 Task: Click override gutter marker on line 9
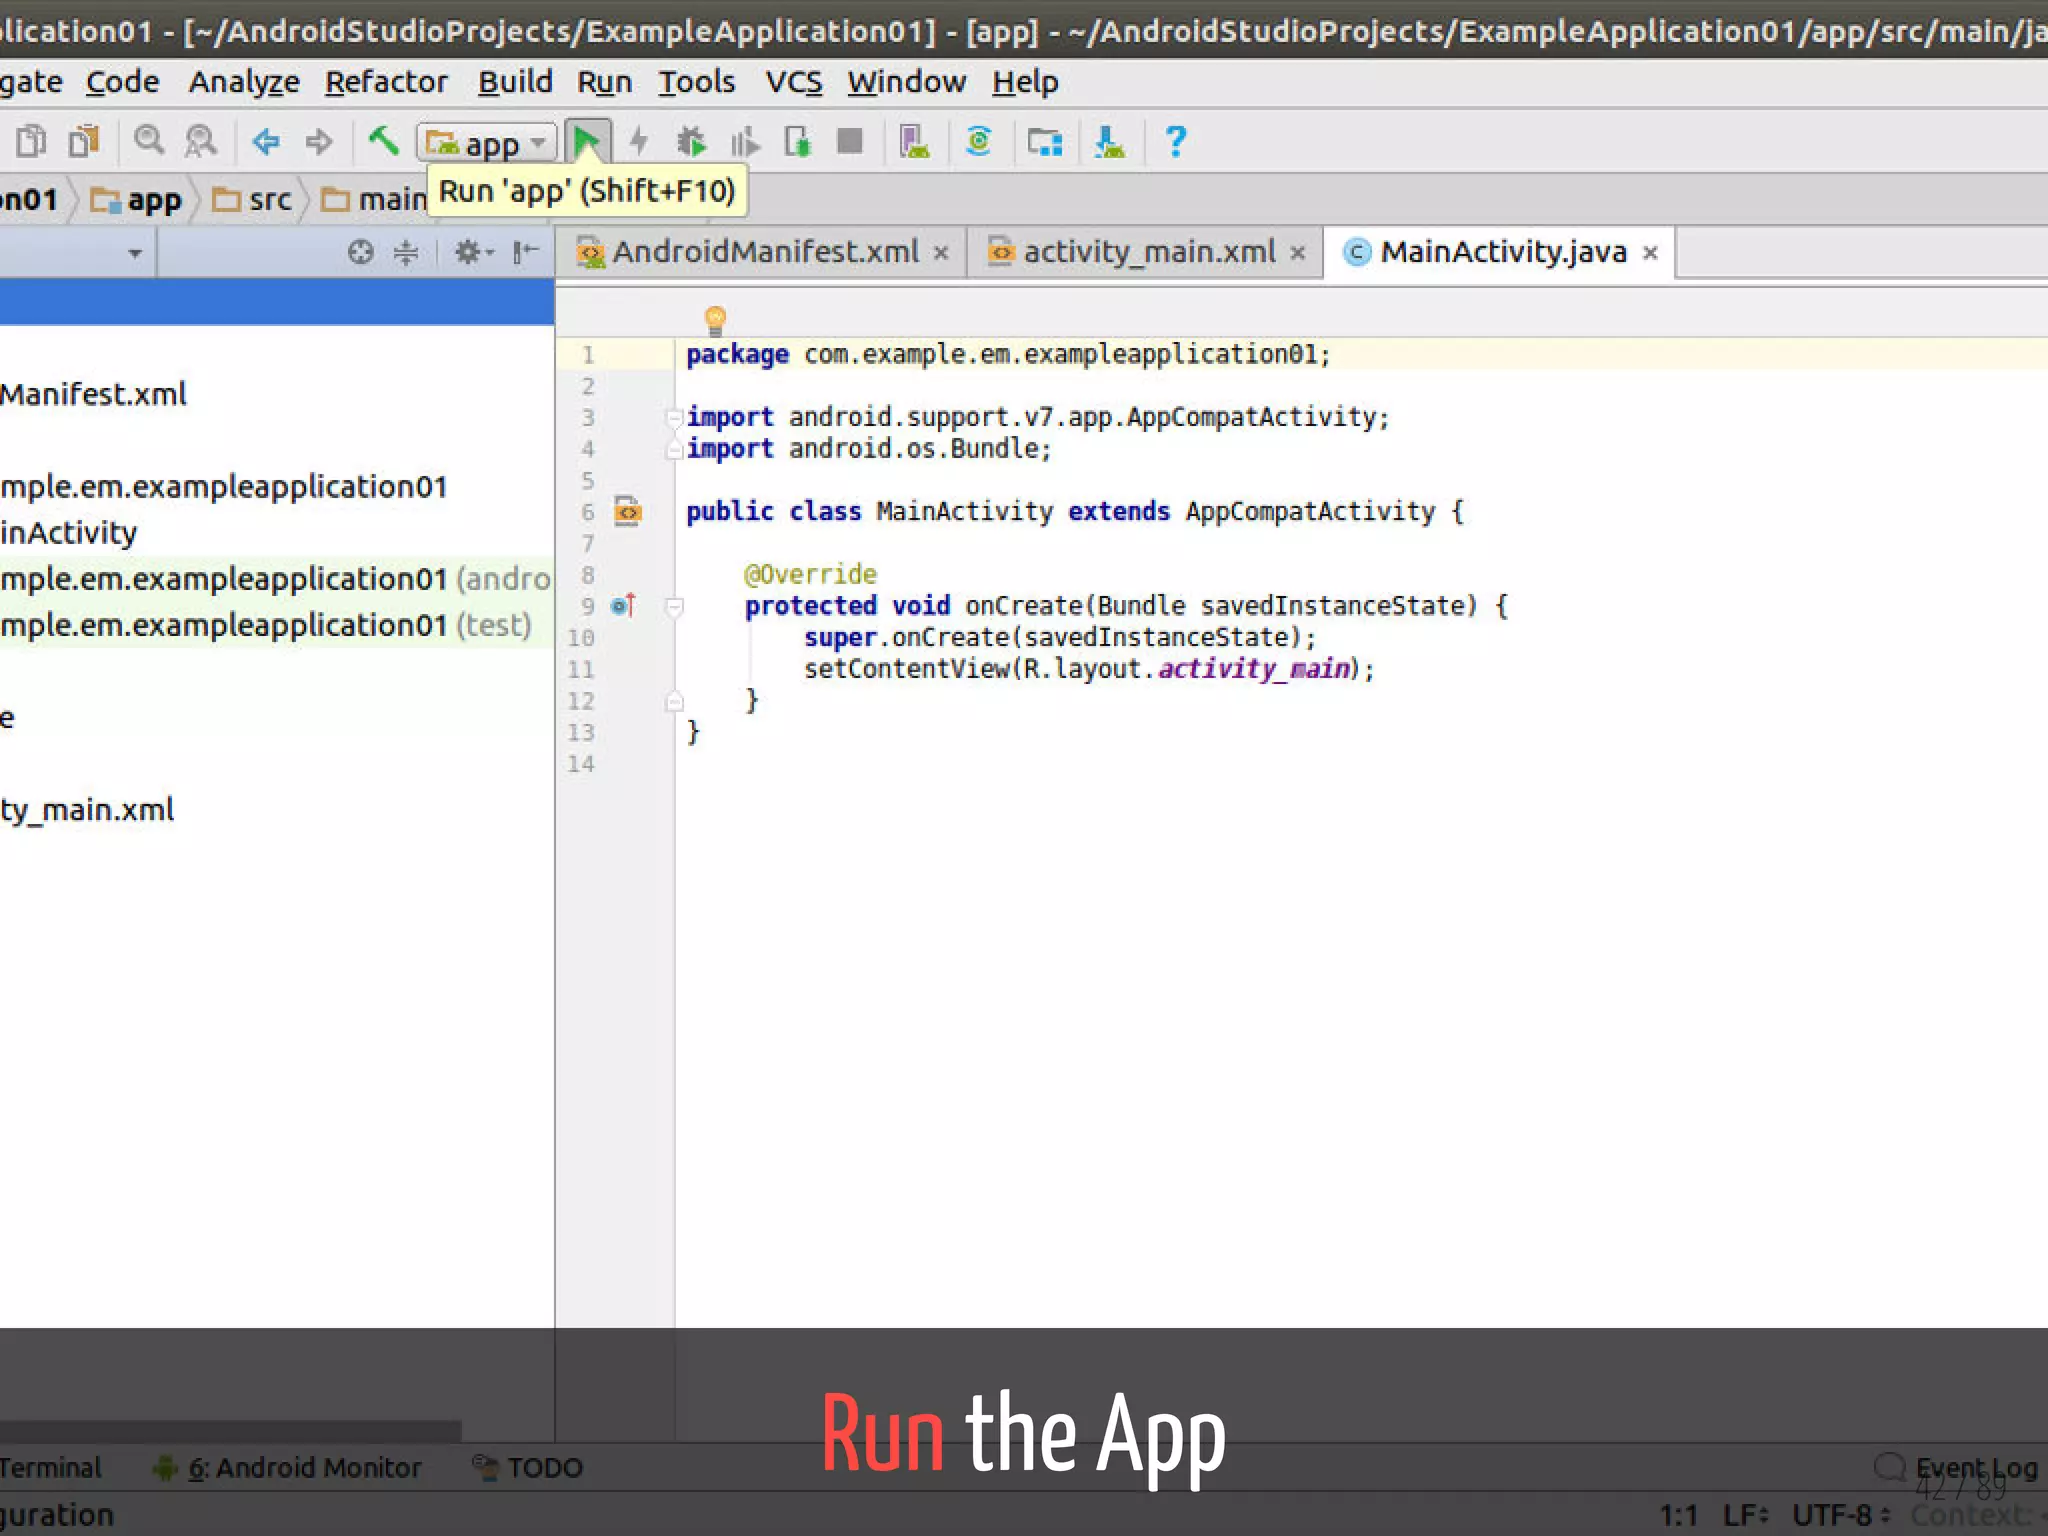tap(623, 605)
